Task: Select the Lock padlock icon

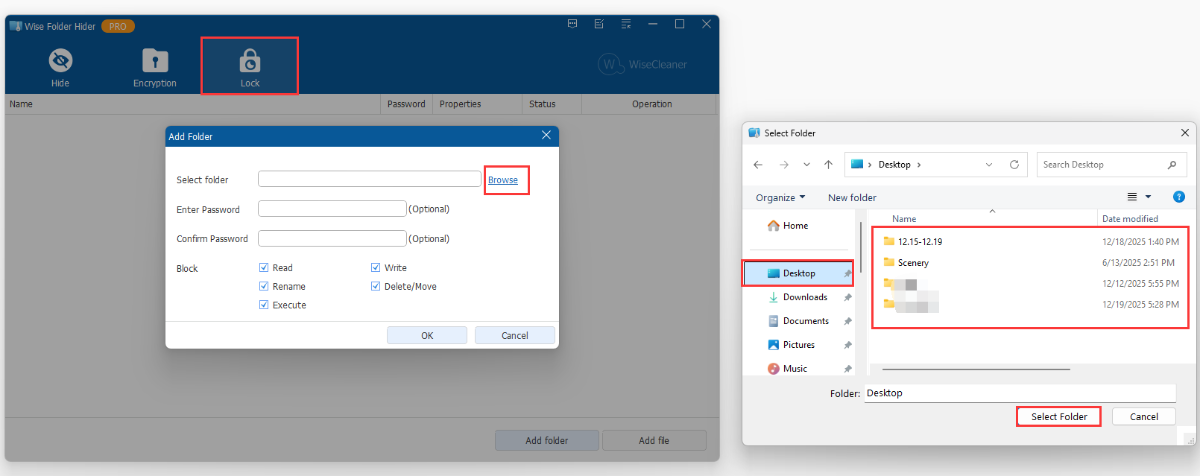Action: pyautogui.click(x=250, y=61)
